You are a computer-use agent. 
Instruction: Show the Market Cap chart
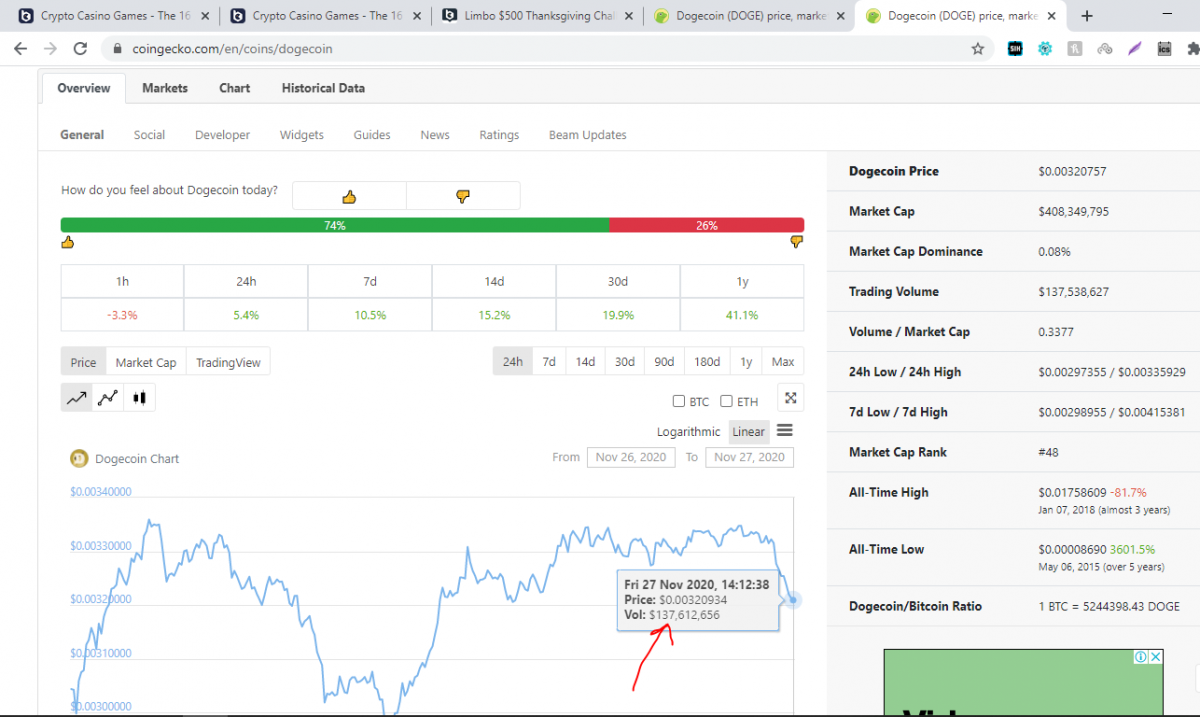[146, 363]
